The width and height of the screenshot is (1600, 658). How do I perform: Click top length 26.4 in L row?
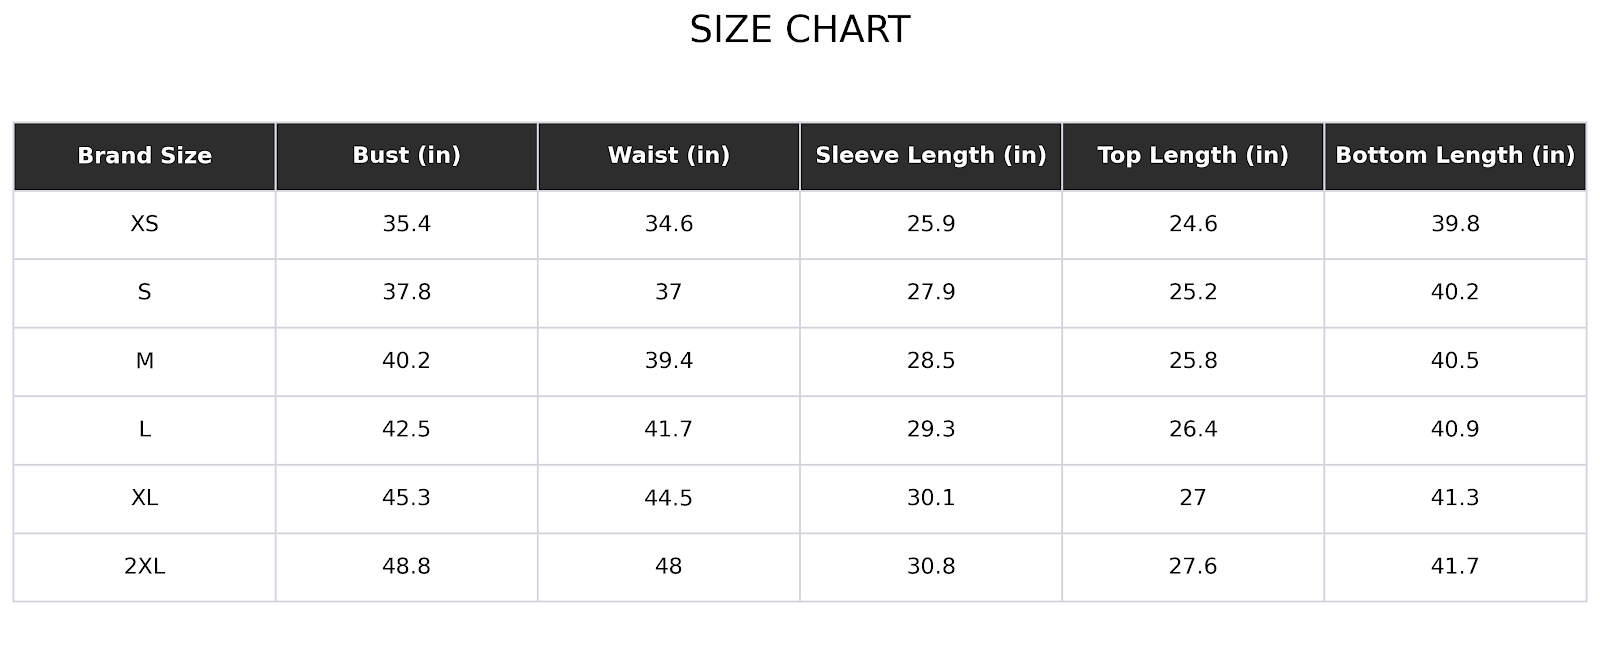pyautogui.click(x=1192, y=430)
